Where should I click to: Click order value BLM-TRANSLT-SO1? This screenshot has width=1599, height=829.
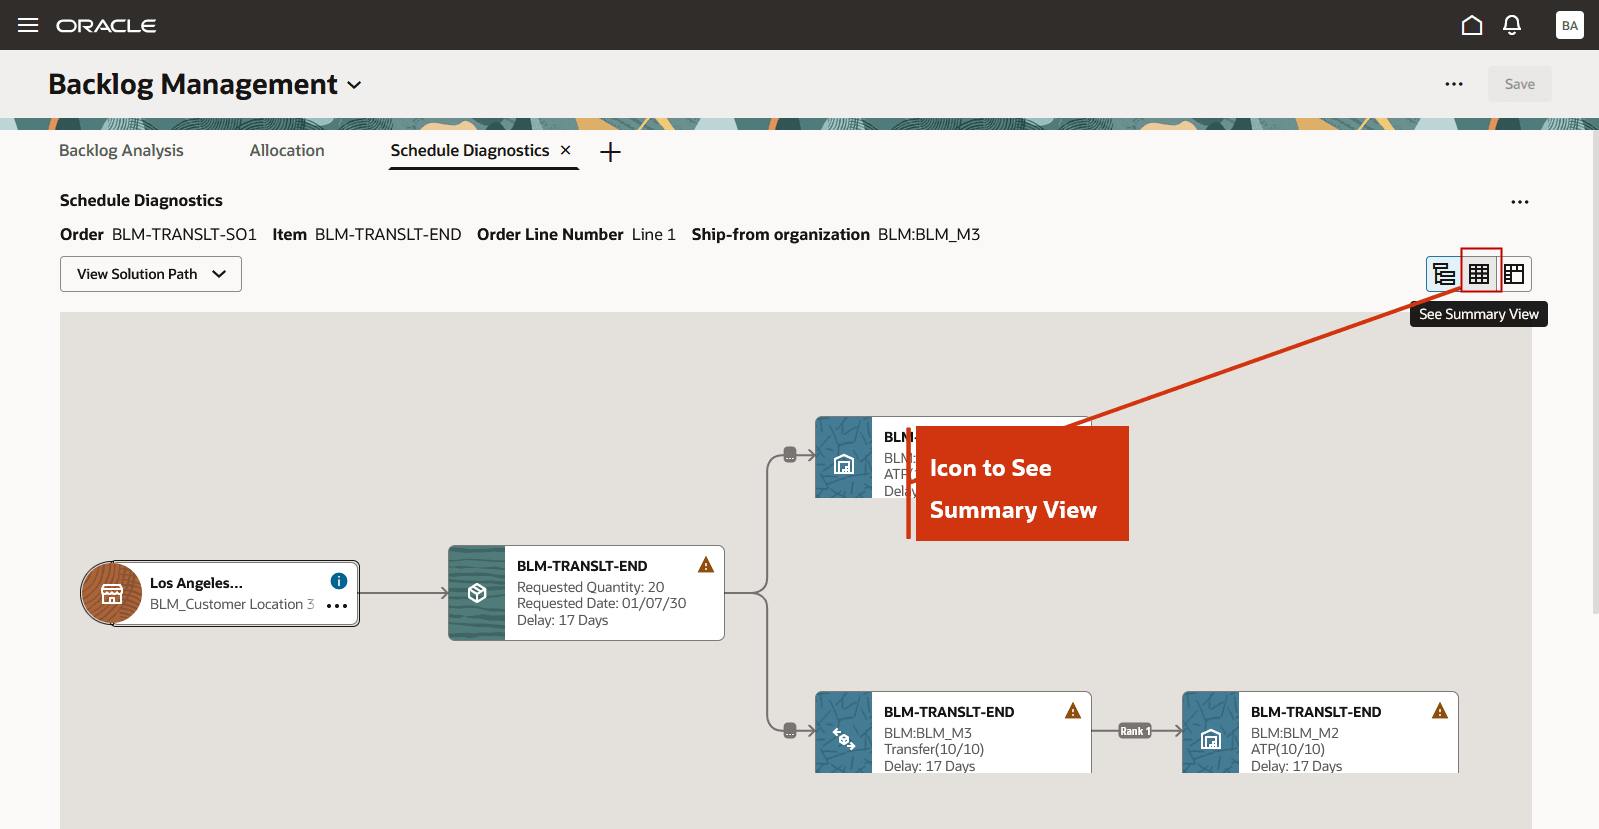point(184,234)
